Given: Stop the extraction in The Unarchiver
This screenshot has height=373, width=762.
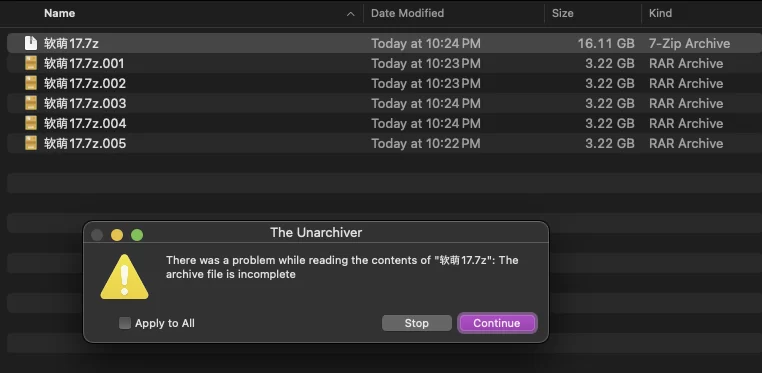Looking at the screenshot, I should 416,323.
